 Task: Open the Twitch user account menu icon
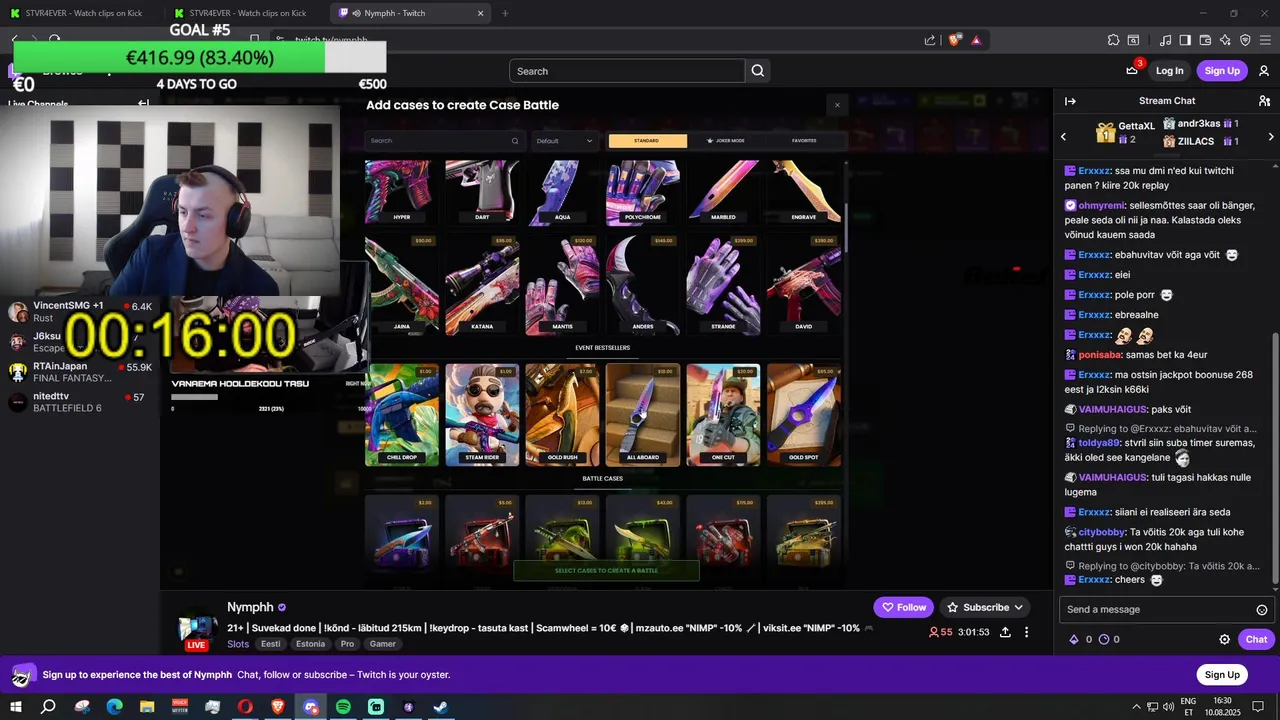[1264, 71]
